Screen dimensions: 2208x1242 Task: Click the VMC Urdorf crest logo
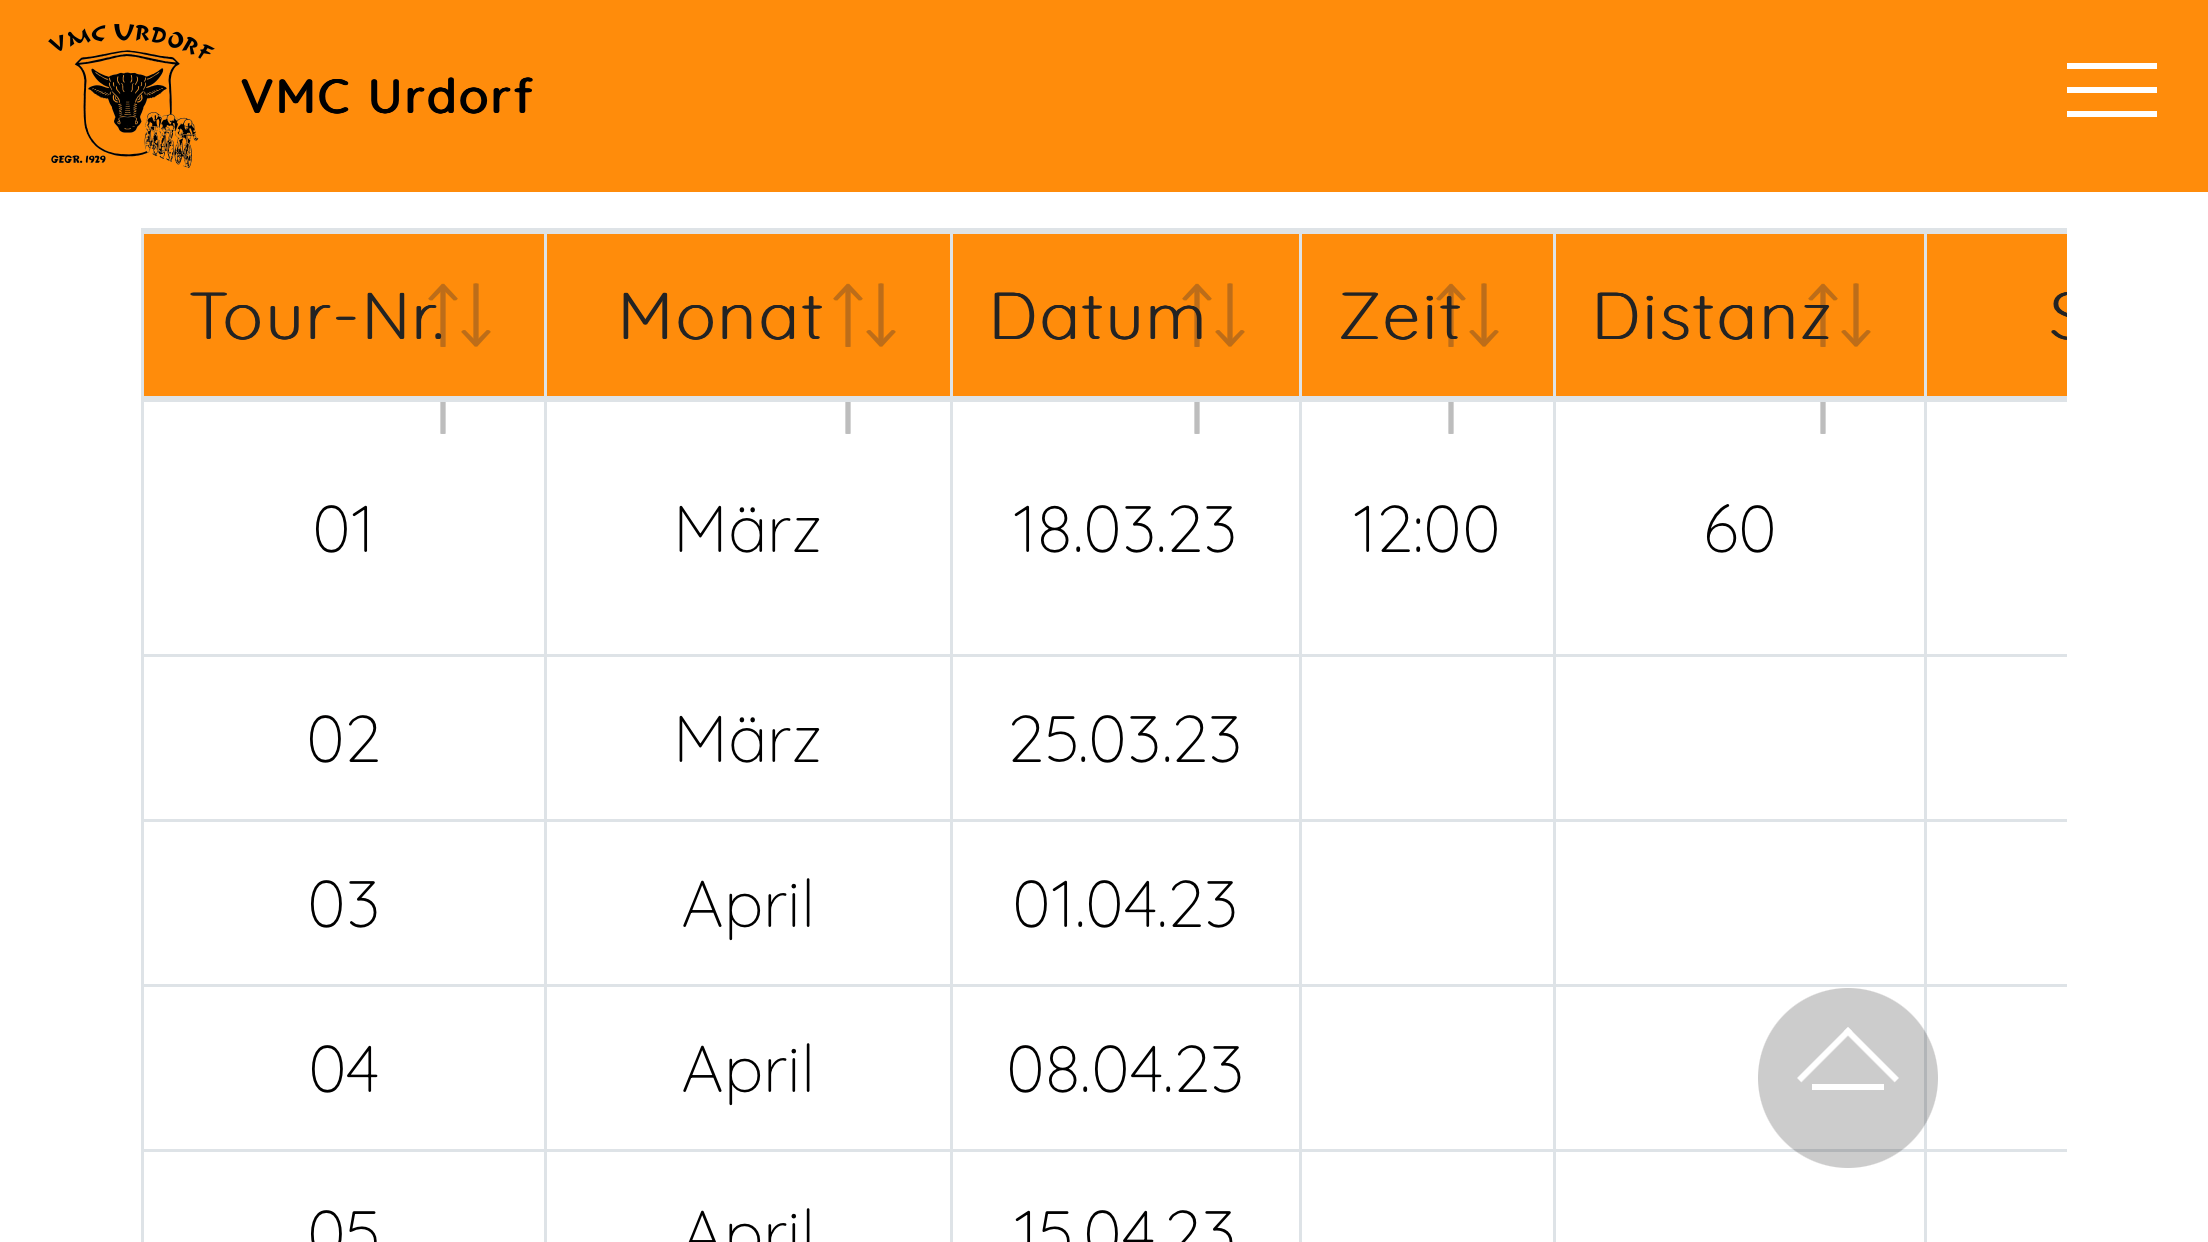(x=128, y=96)
